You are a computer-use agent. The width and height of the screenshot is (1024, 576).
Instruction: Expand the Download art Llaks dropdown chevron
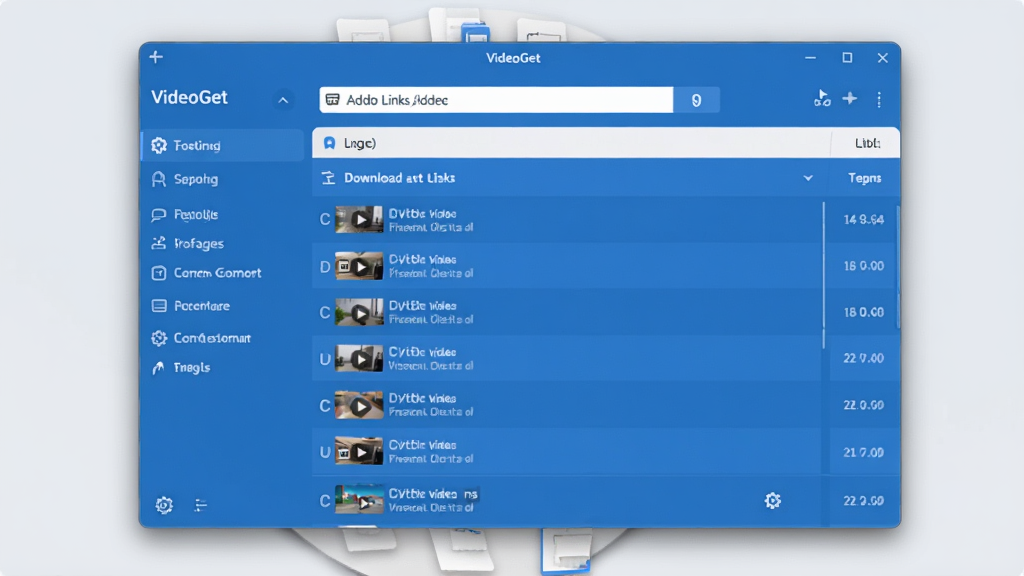point(808,178)
